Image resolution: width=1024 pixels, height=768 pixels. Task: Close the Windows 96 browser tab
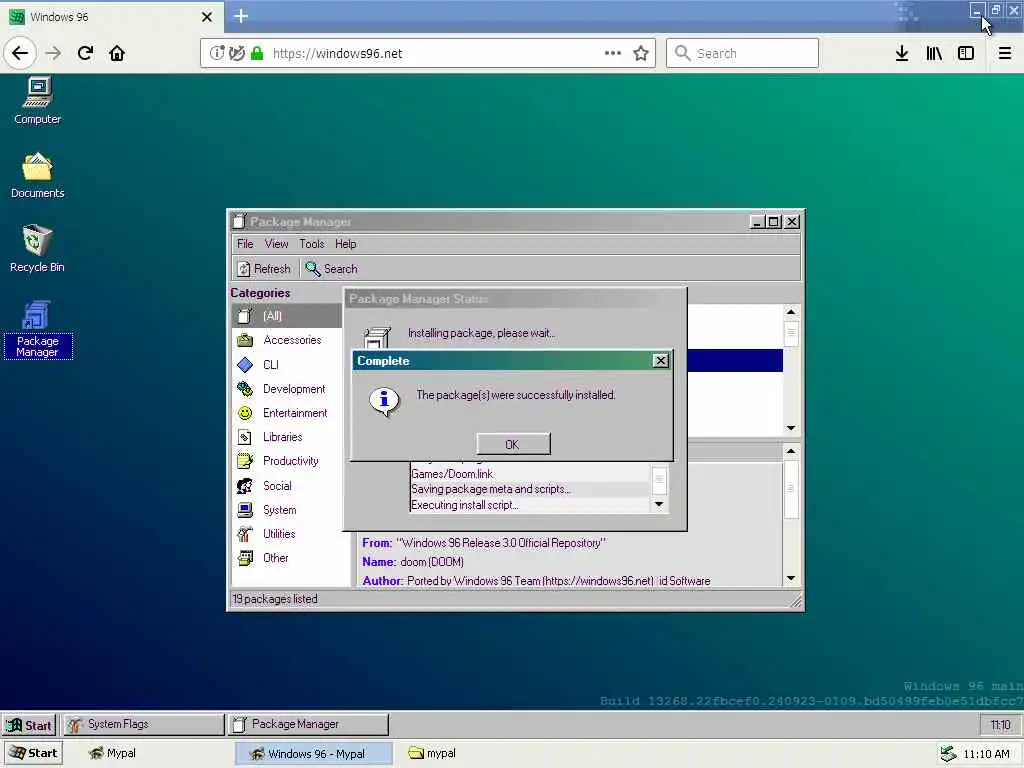[207, 17]
